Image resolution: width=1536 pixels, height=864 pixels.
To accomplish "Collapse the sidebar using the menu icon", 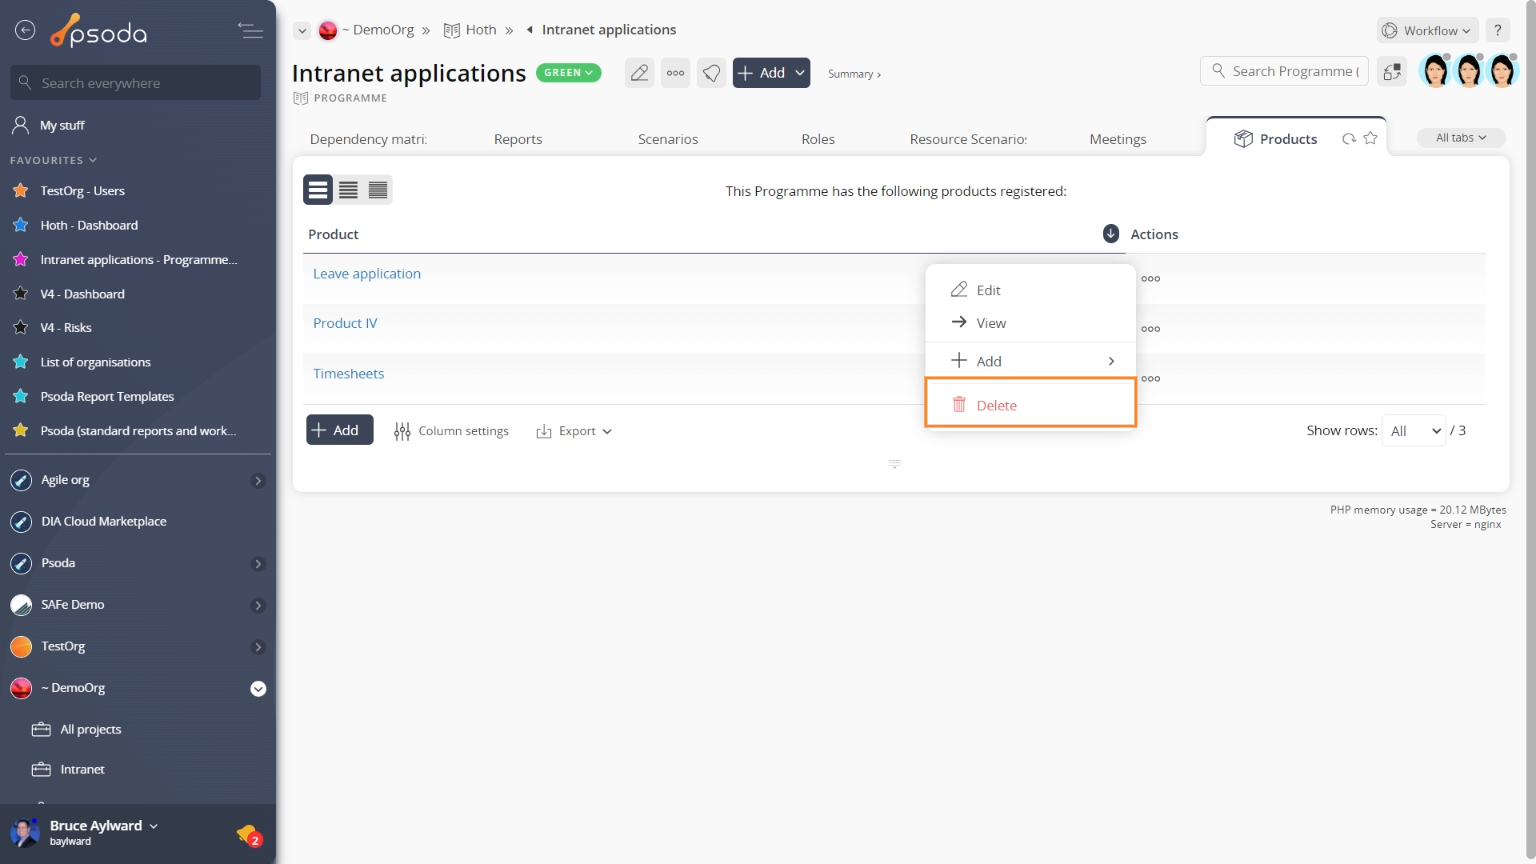I will pos(250,31).
